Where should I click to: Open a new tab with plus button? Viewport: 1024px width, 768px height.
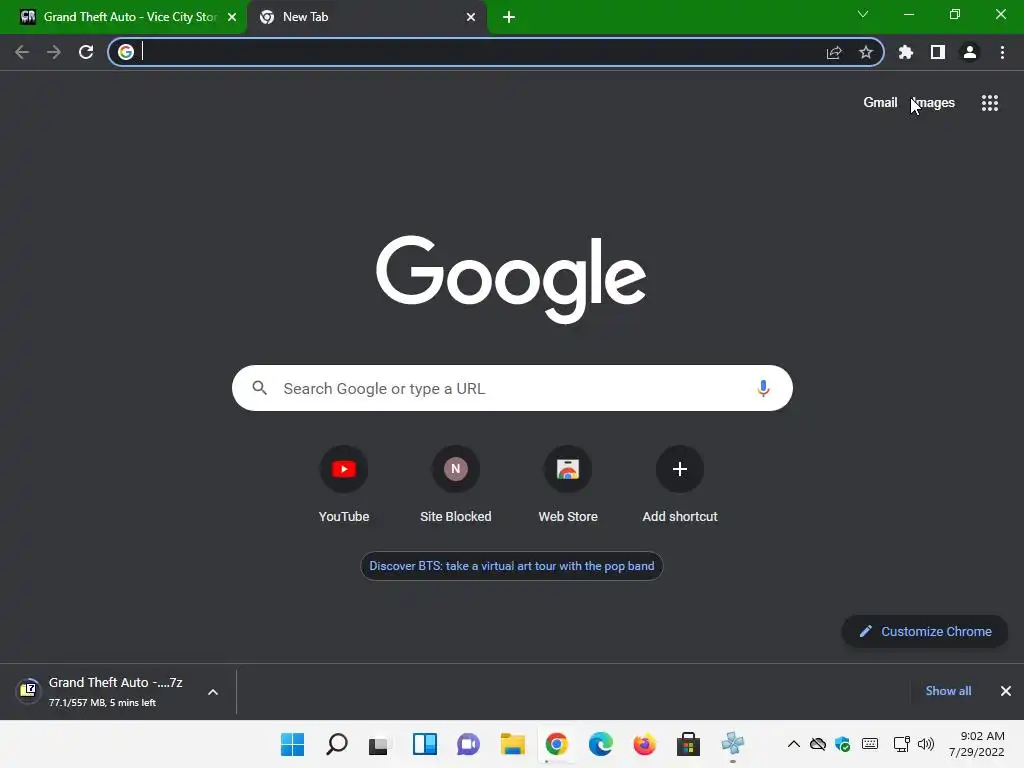pos(509,17)
